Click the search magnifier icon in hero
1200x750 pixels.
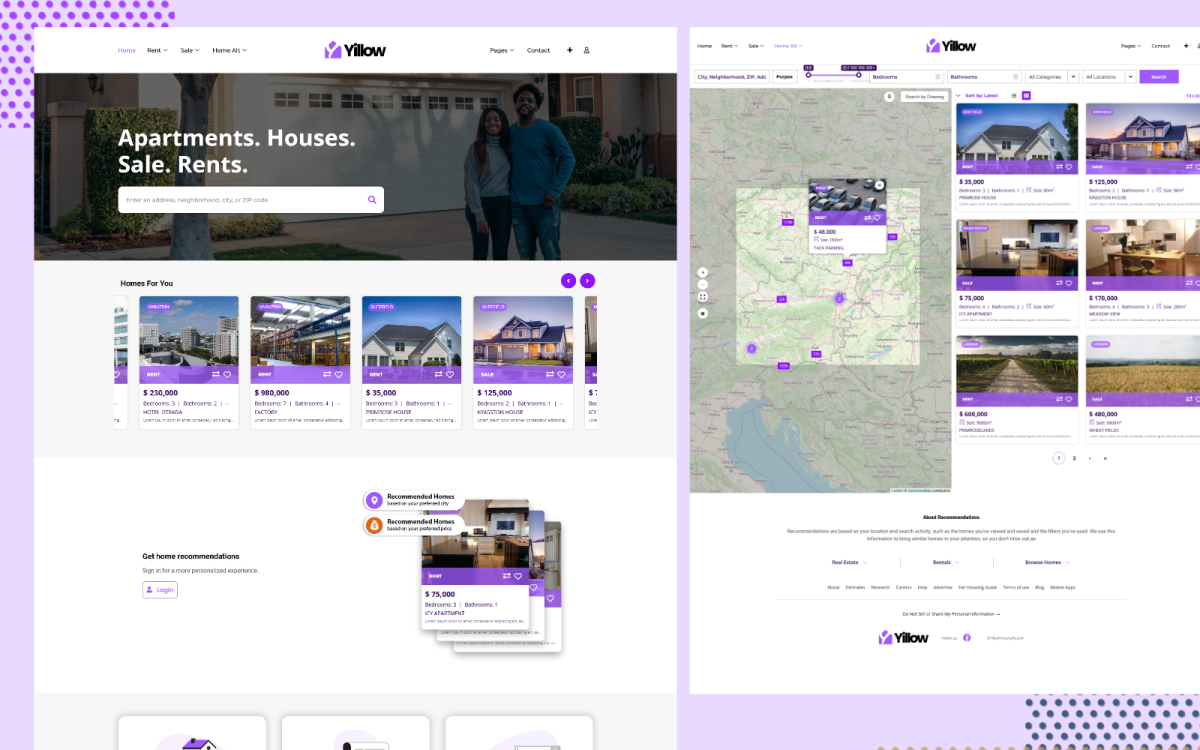coord(372,200)
